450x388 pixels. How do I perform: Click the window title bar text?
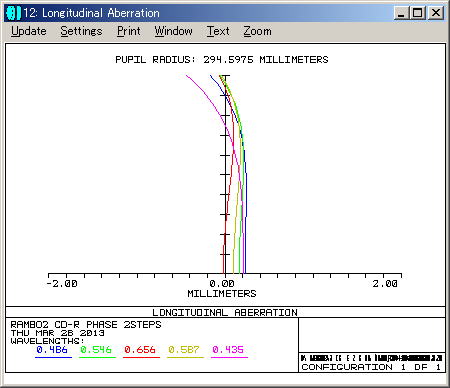[92, 13]
